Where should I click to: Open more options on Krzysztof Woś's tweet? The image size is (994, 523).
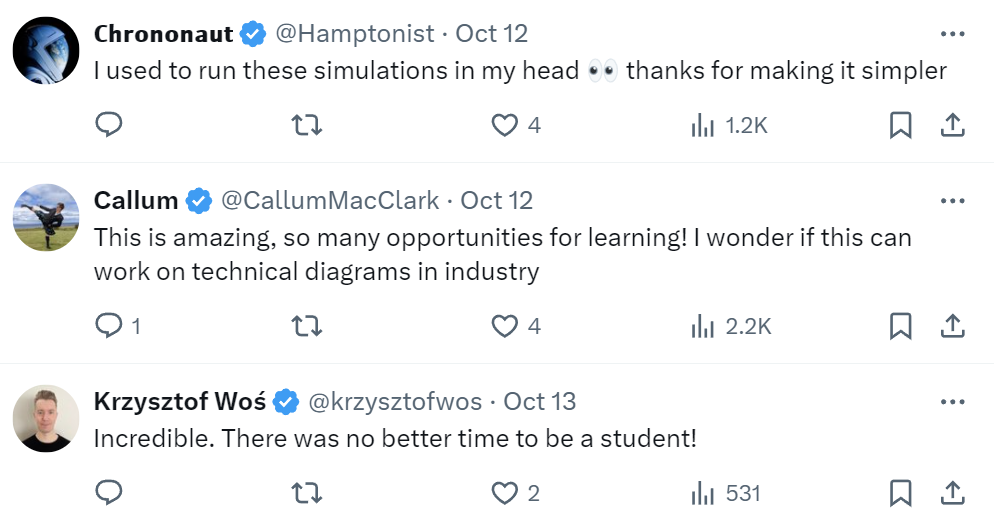pyautogui.click(x=953, y=401)
